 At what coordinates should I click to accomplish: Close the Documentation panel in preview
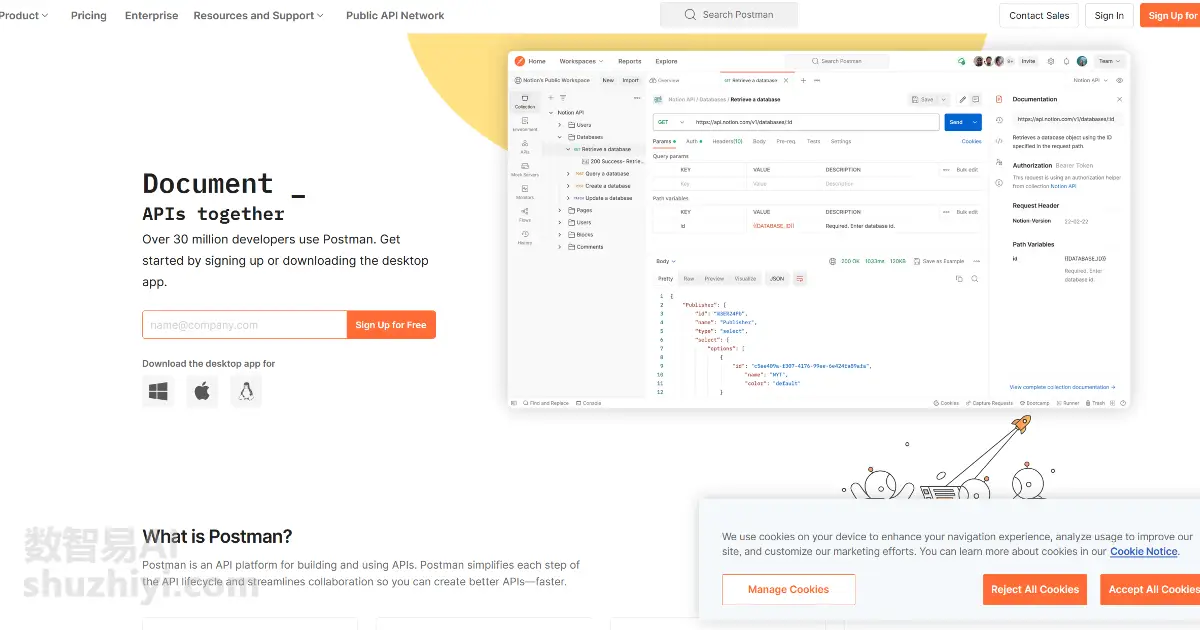point(1119,100)
